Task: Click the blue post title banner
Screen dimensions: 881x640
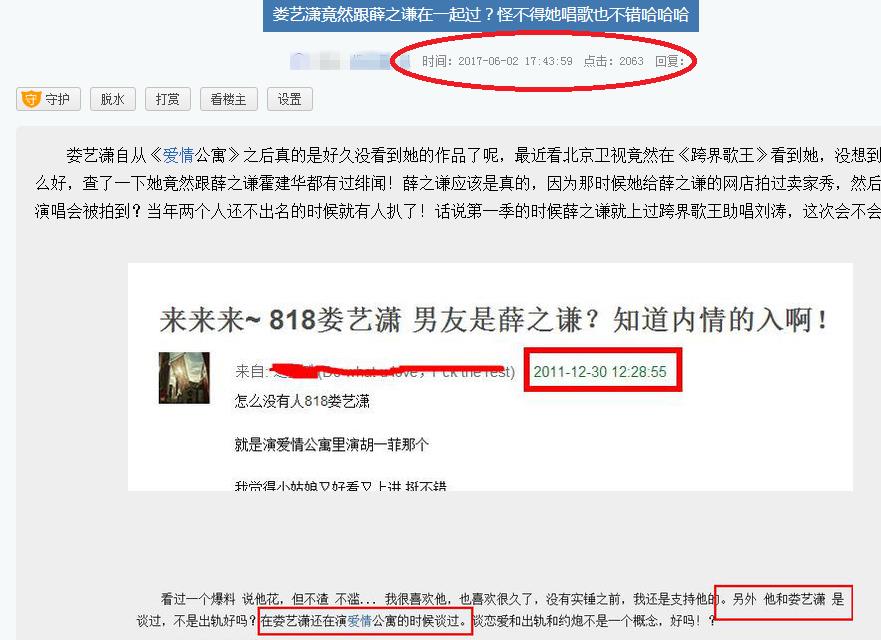Action: [x=480, y=14]
